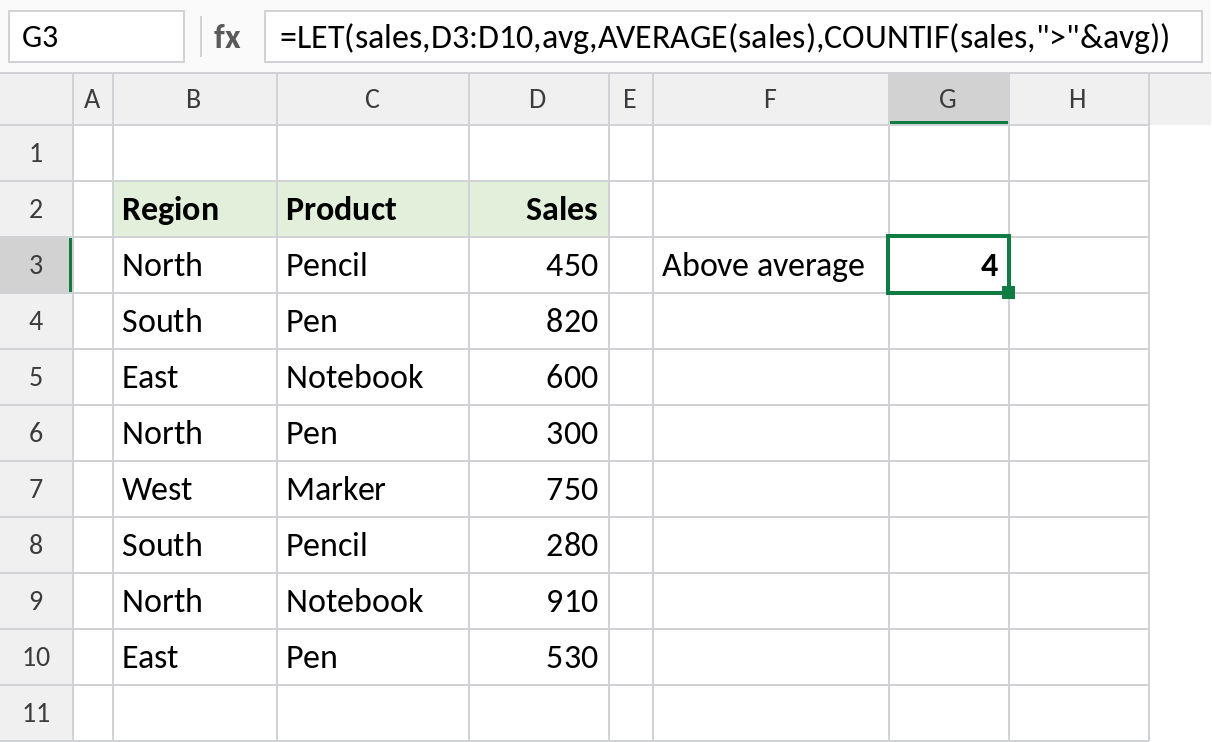Viewport: 1212px width, 742px height.
Task: Select the Pen cell in row 4
Action: coord(373,321)
